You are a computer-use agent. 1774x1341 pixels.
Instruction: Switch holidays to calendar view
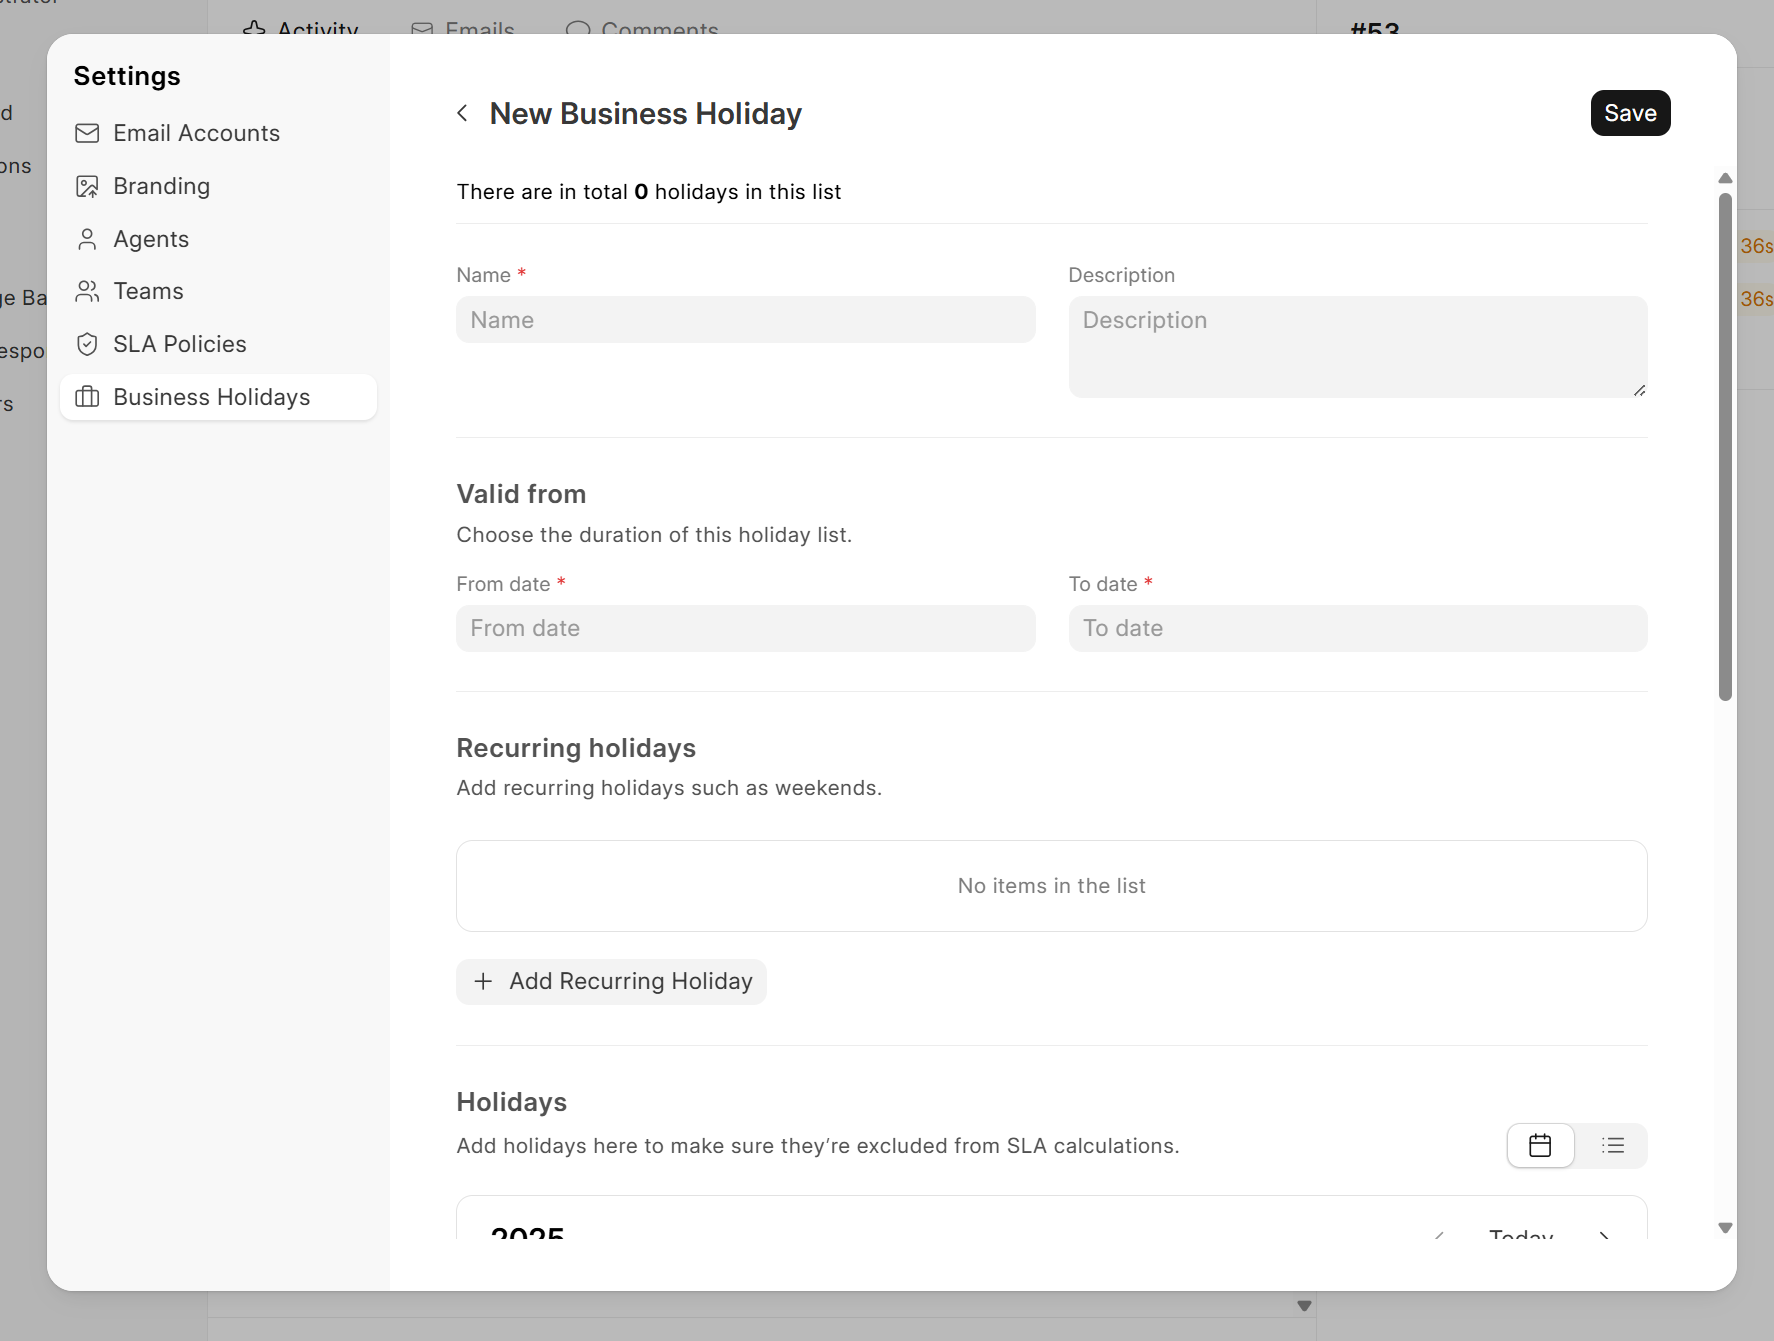[1540, 1146]
